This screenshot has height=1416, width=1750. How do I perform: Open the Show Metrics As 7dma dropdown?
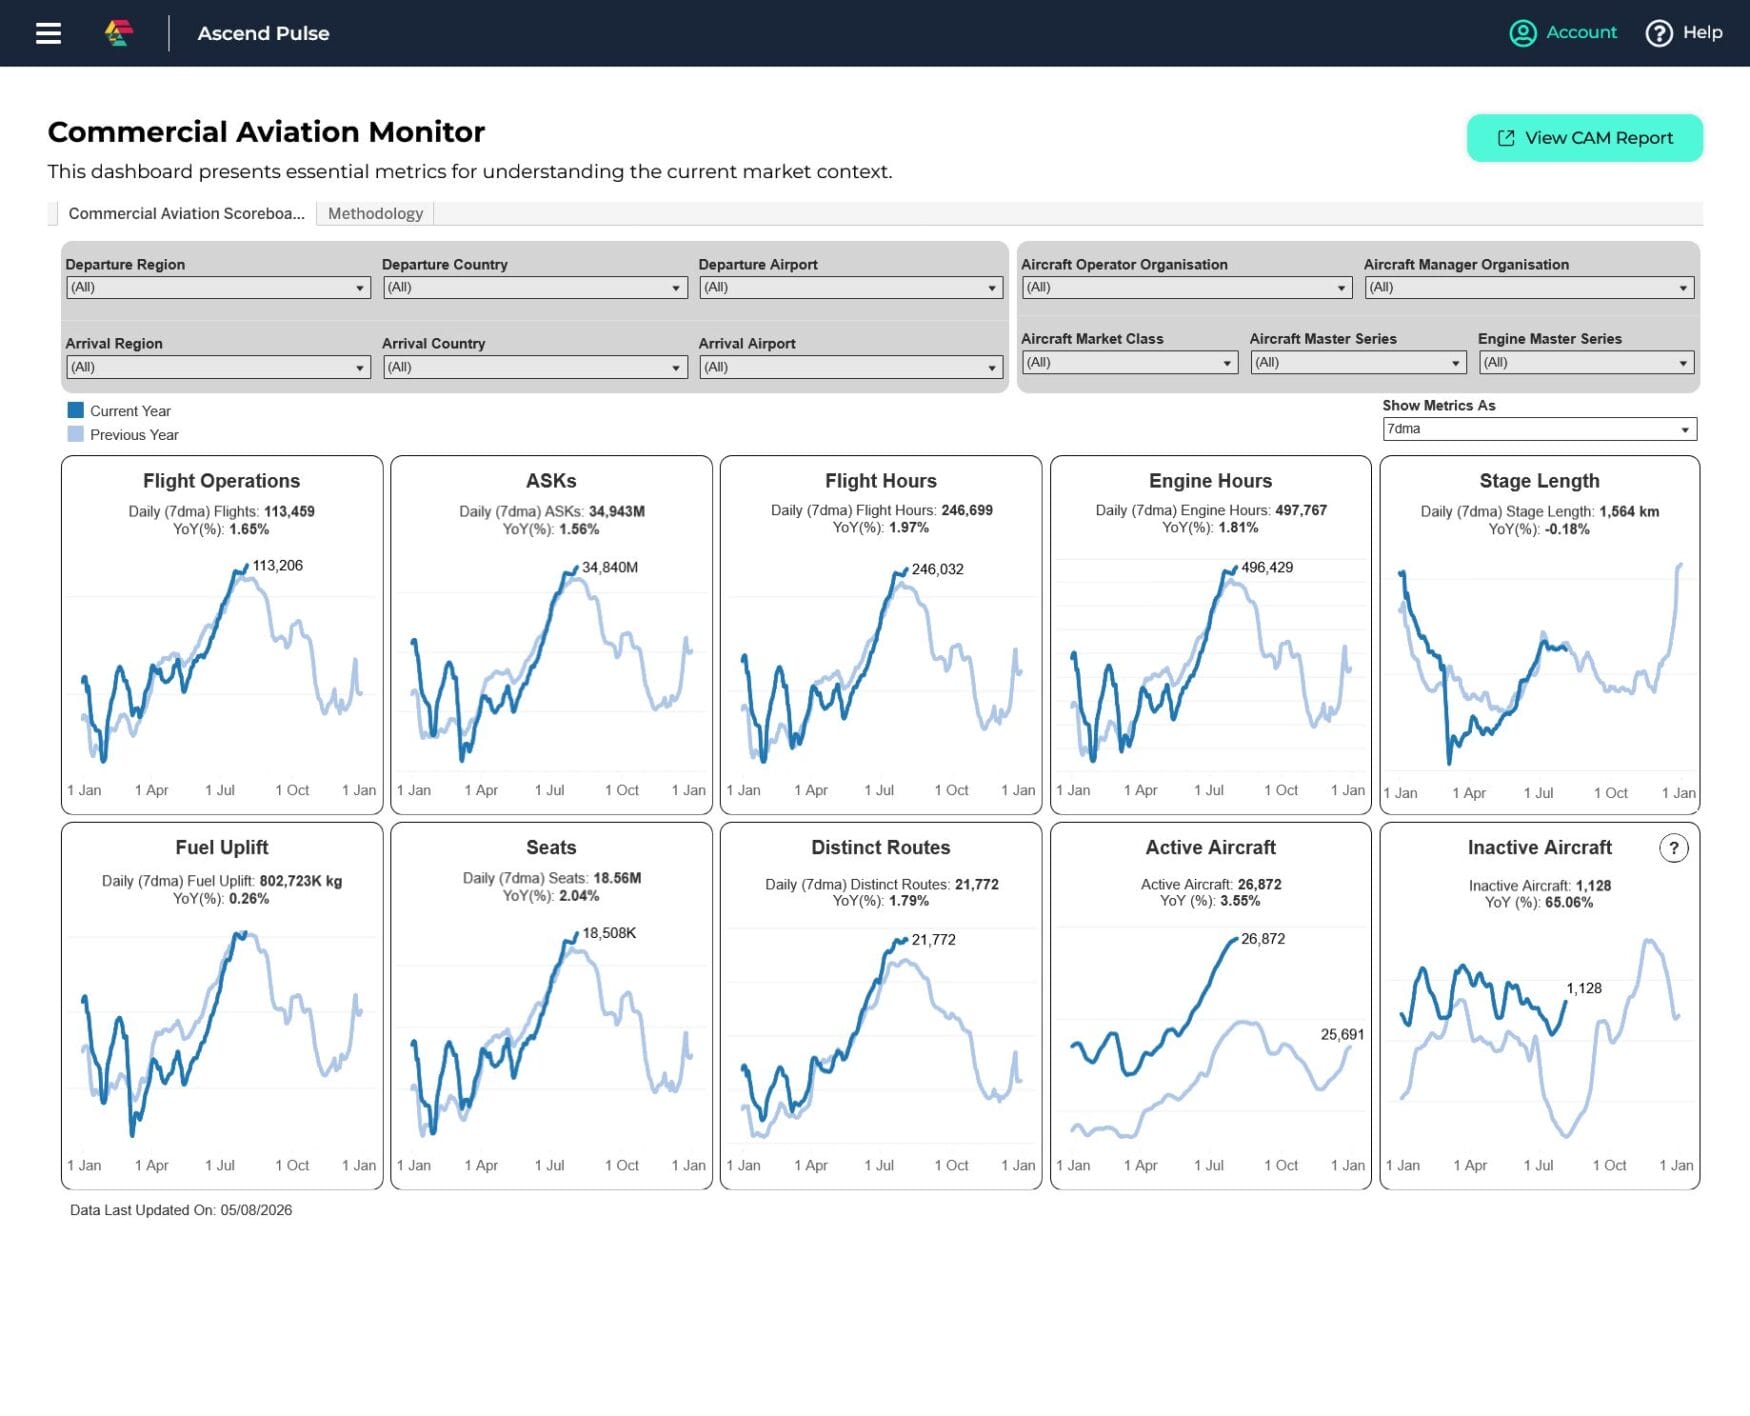pos(1539,429)
